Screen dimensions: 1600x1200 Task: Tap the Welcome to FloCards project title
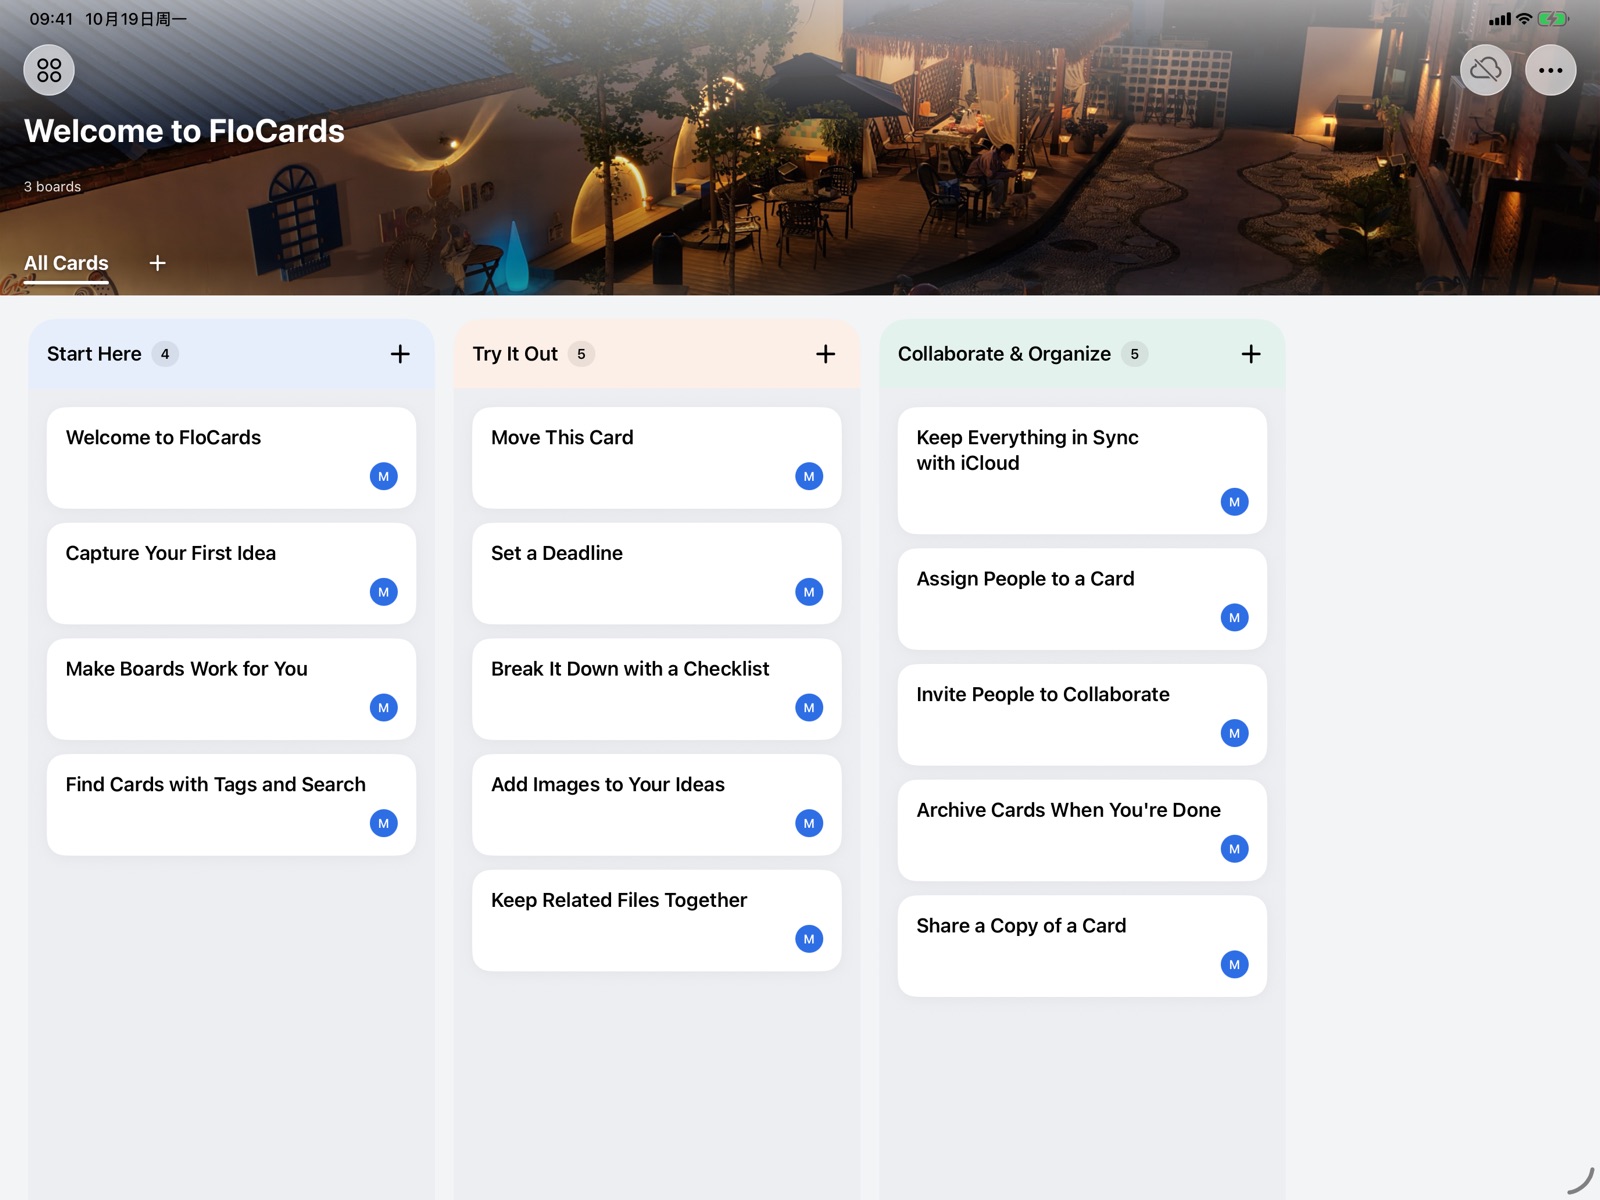point(184,131)
